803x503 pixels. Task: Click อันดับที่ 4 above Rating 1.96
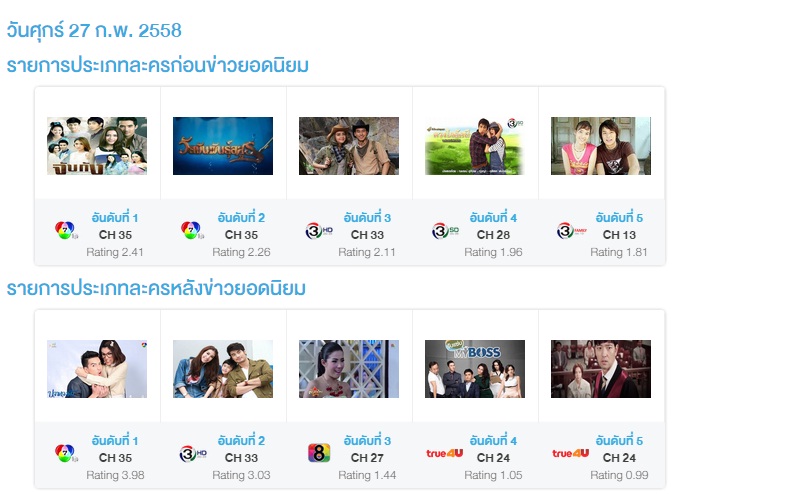pyautogui.click(x=493, y=217)
